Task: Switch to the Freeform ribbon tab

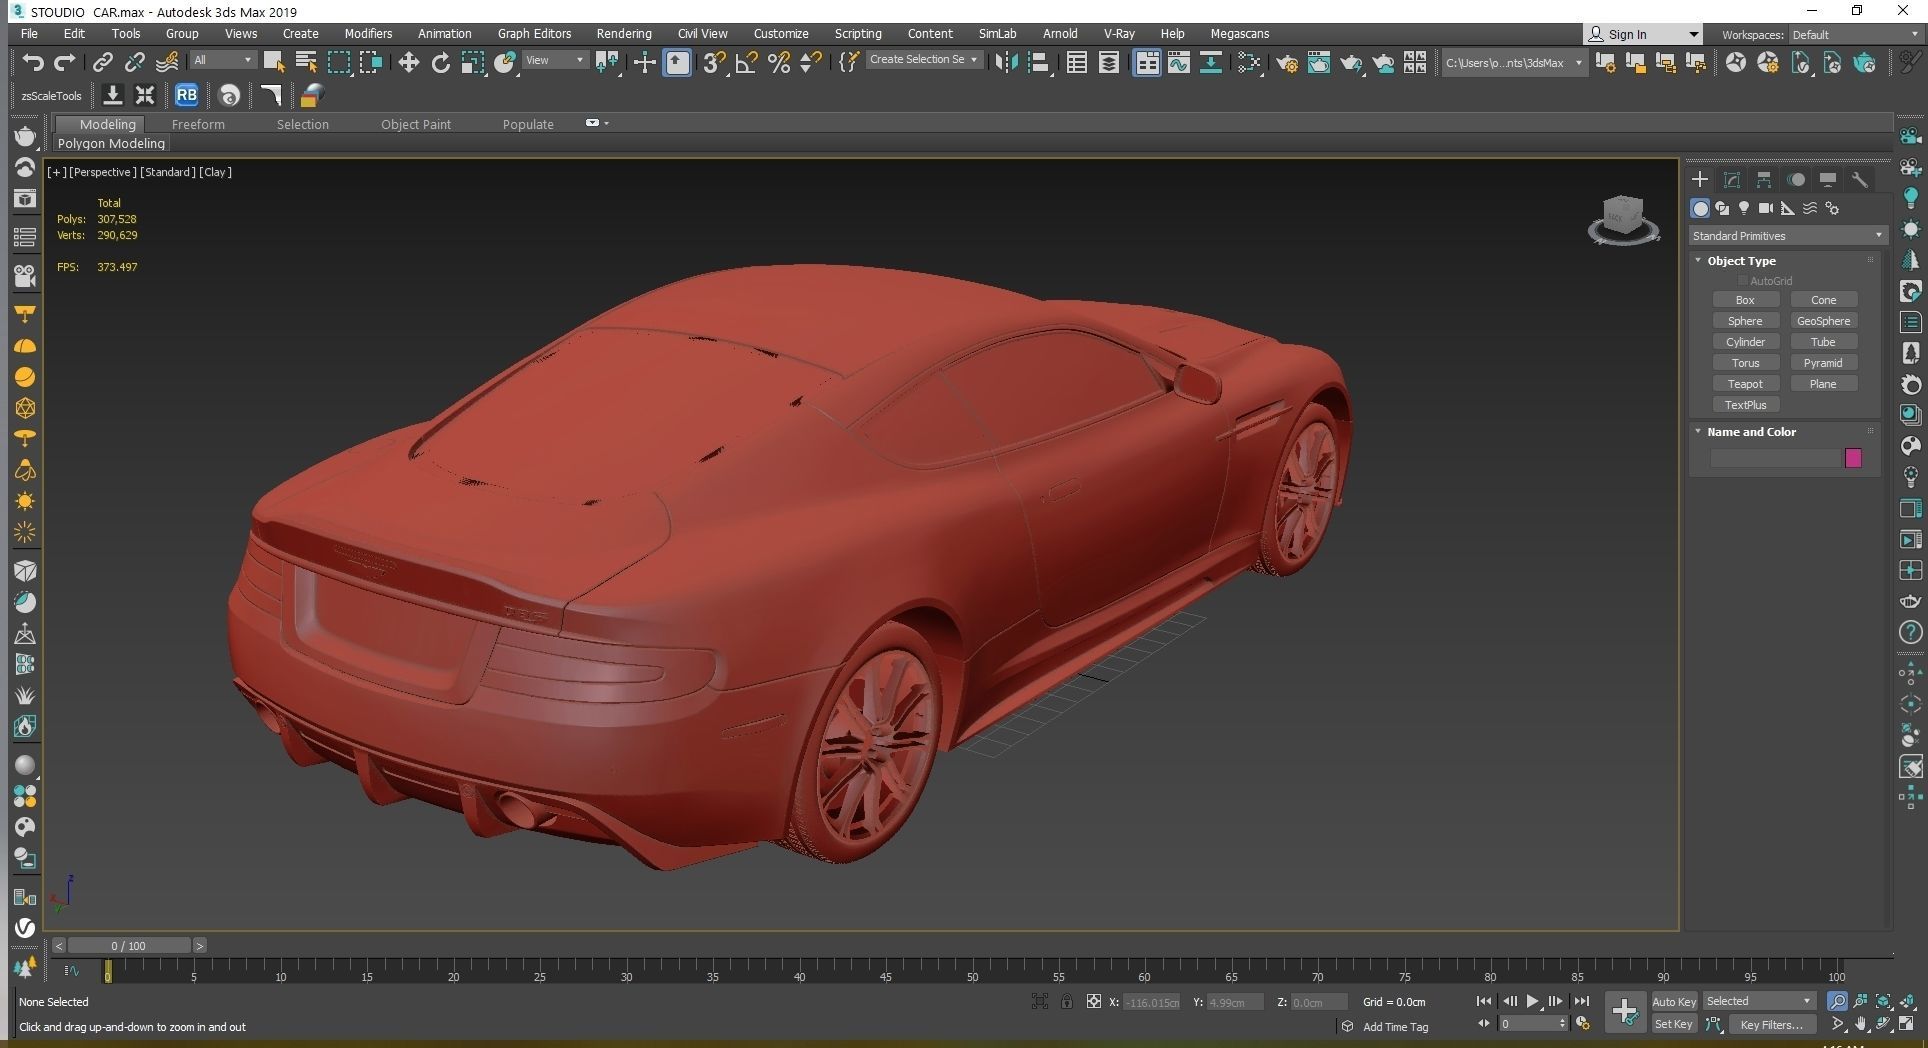Action: pos(198,124)
